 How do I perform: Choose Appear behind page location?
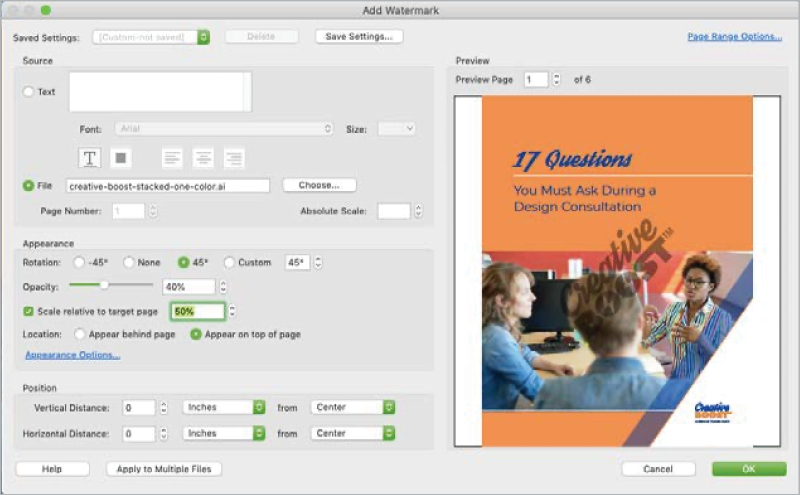point(79,334)
